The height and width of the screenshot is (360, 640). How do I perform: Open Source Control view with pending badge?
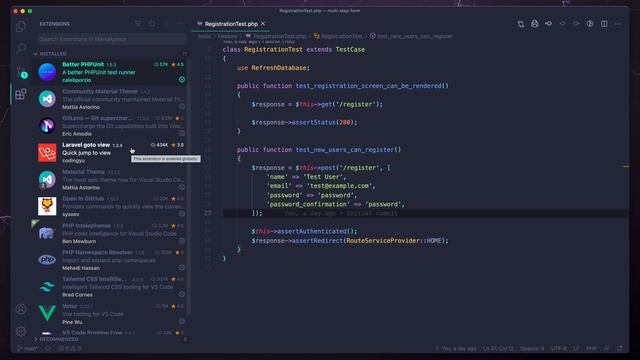point(21,72)
